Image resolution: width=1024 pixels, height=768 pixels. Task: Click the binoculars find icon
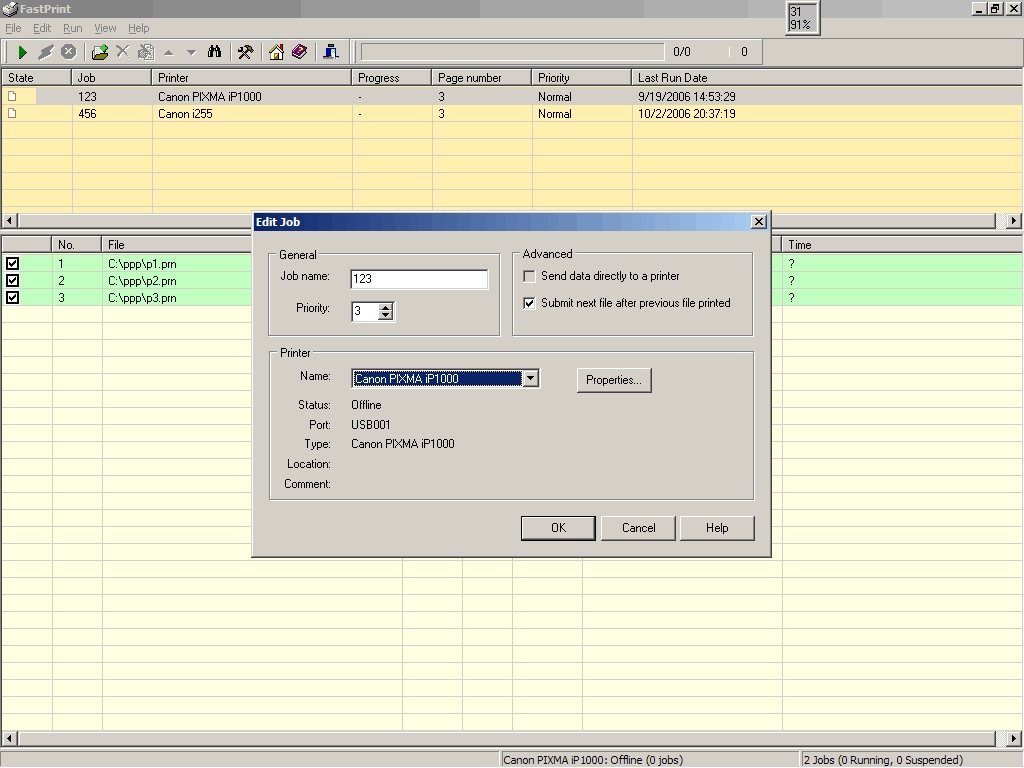(214, 52)
